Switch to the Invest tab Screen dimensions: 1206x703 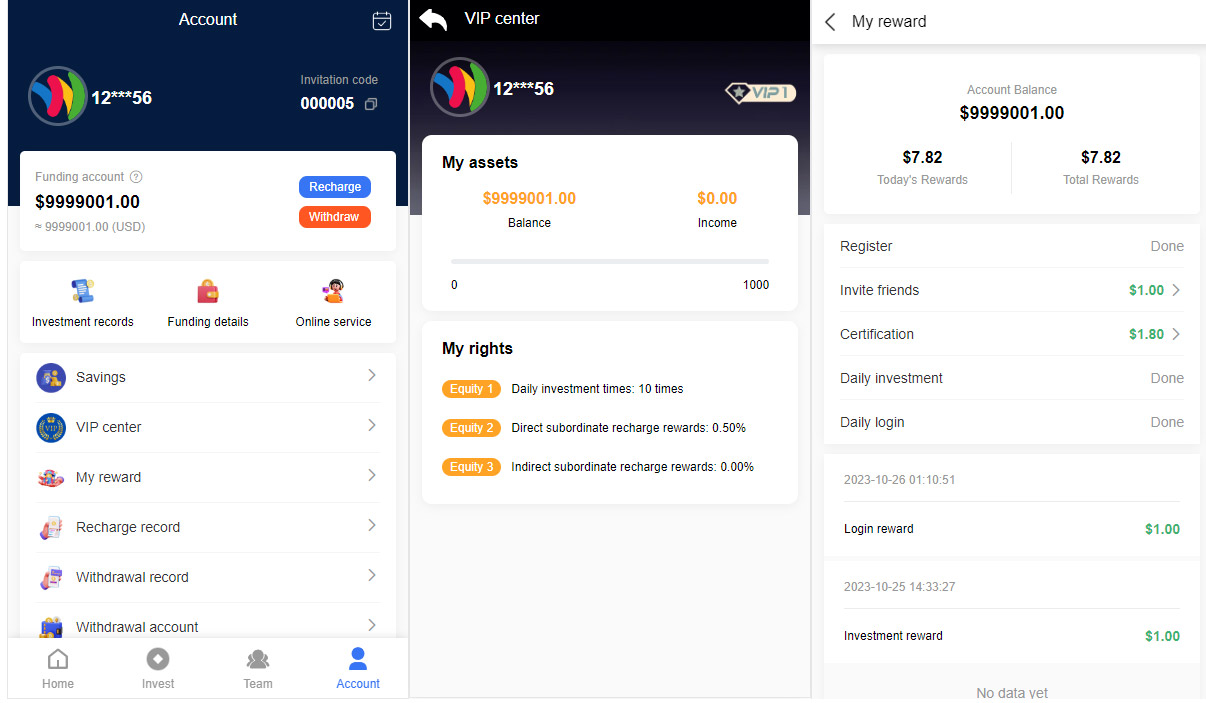click(158, 669)
